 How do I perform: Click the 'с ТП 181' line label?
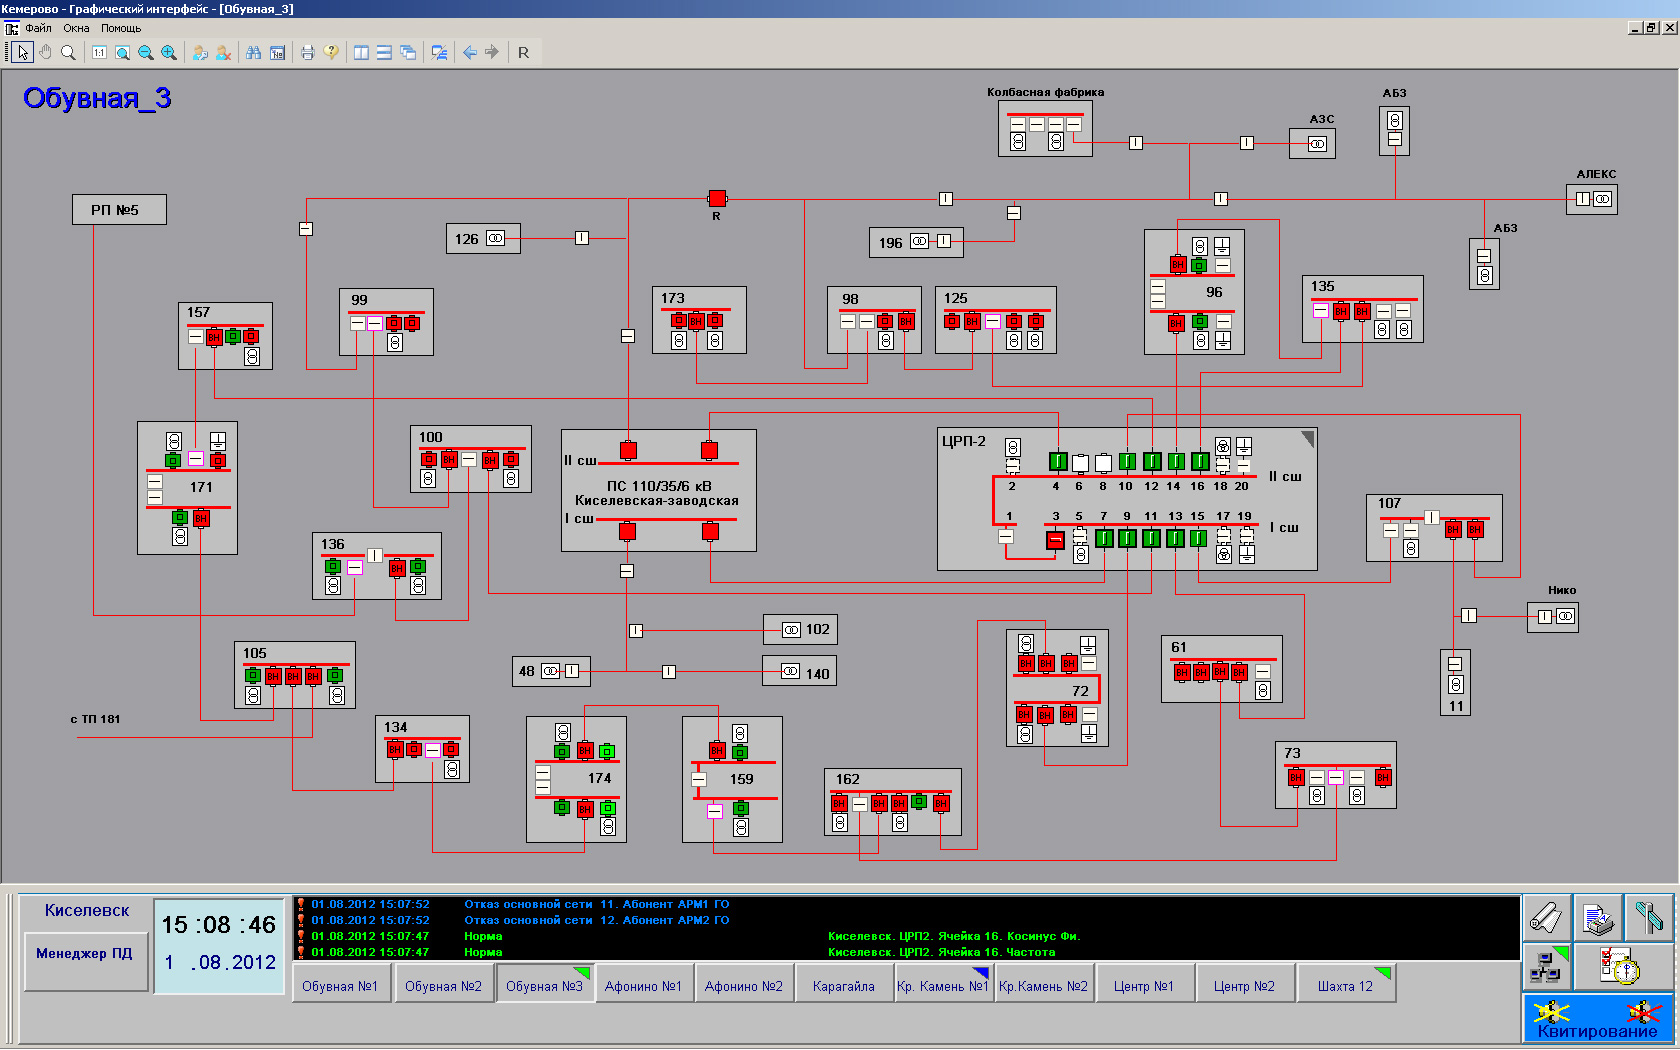point(95,719)
